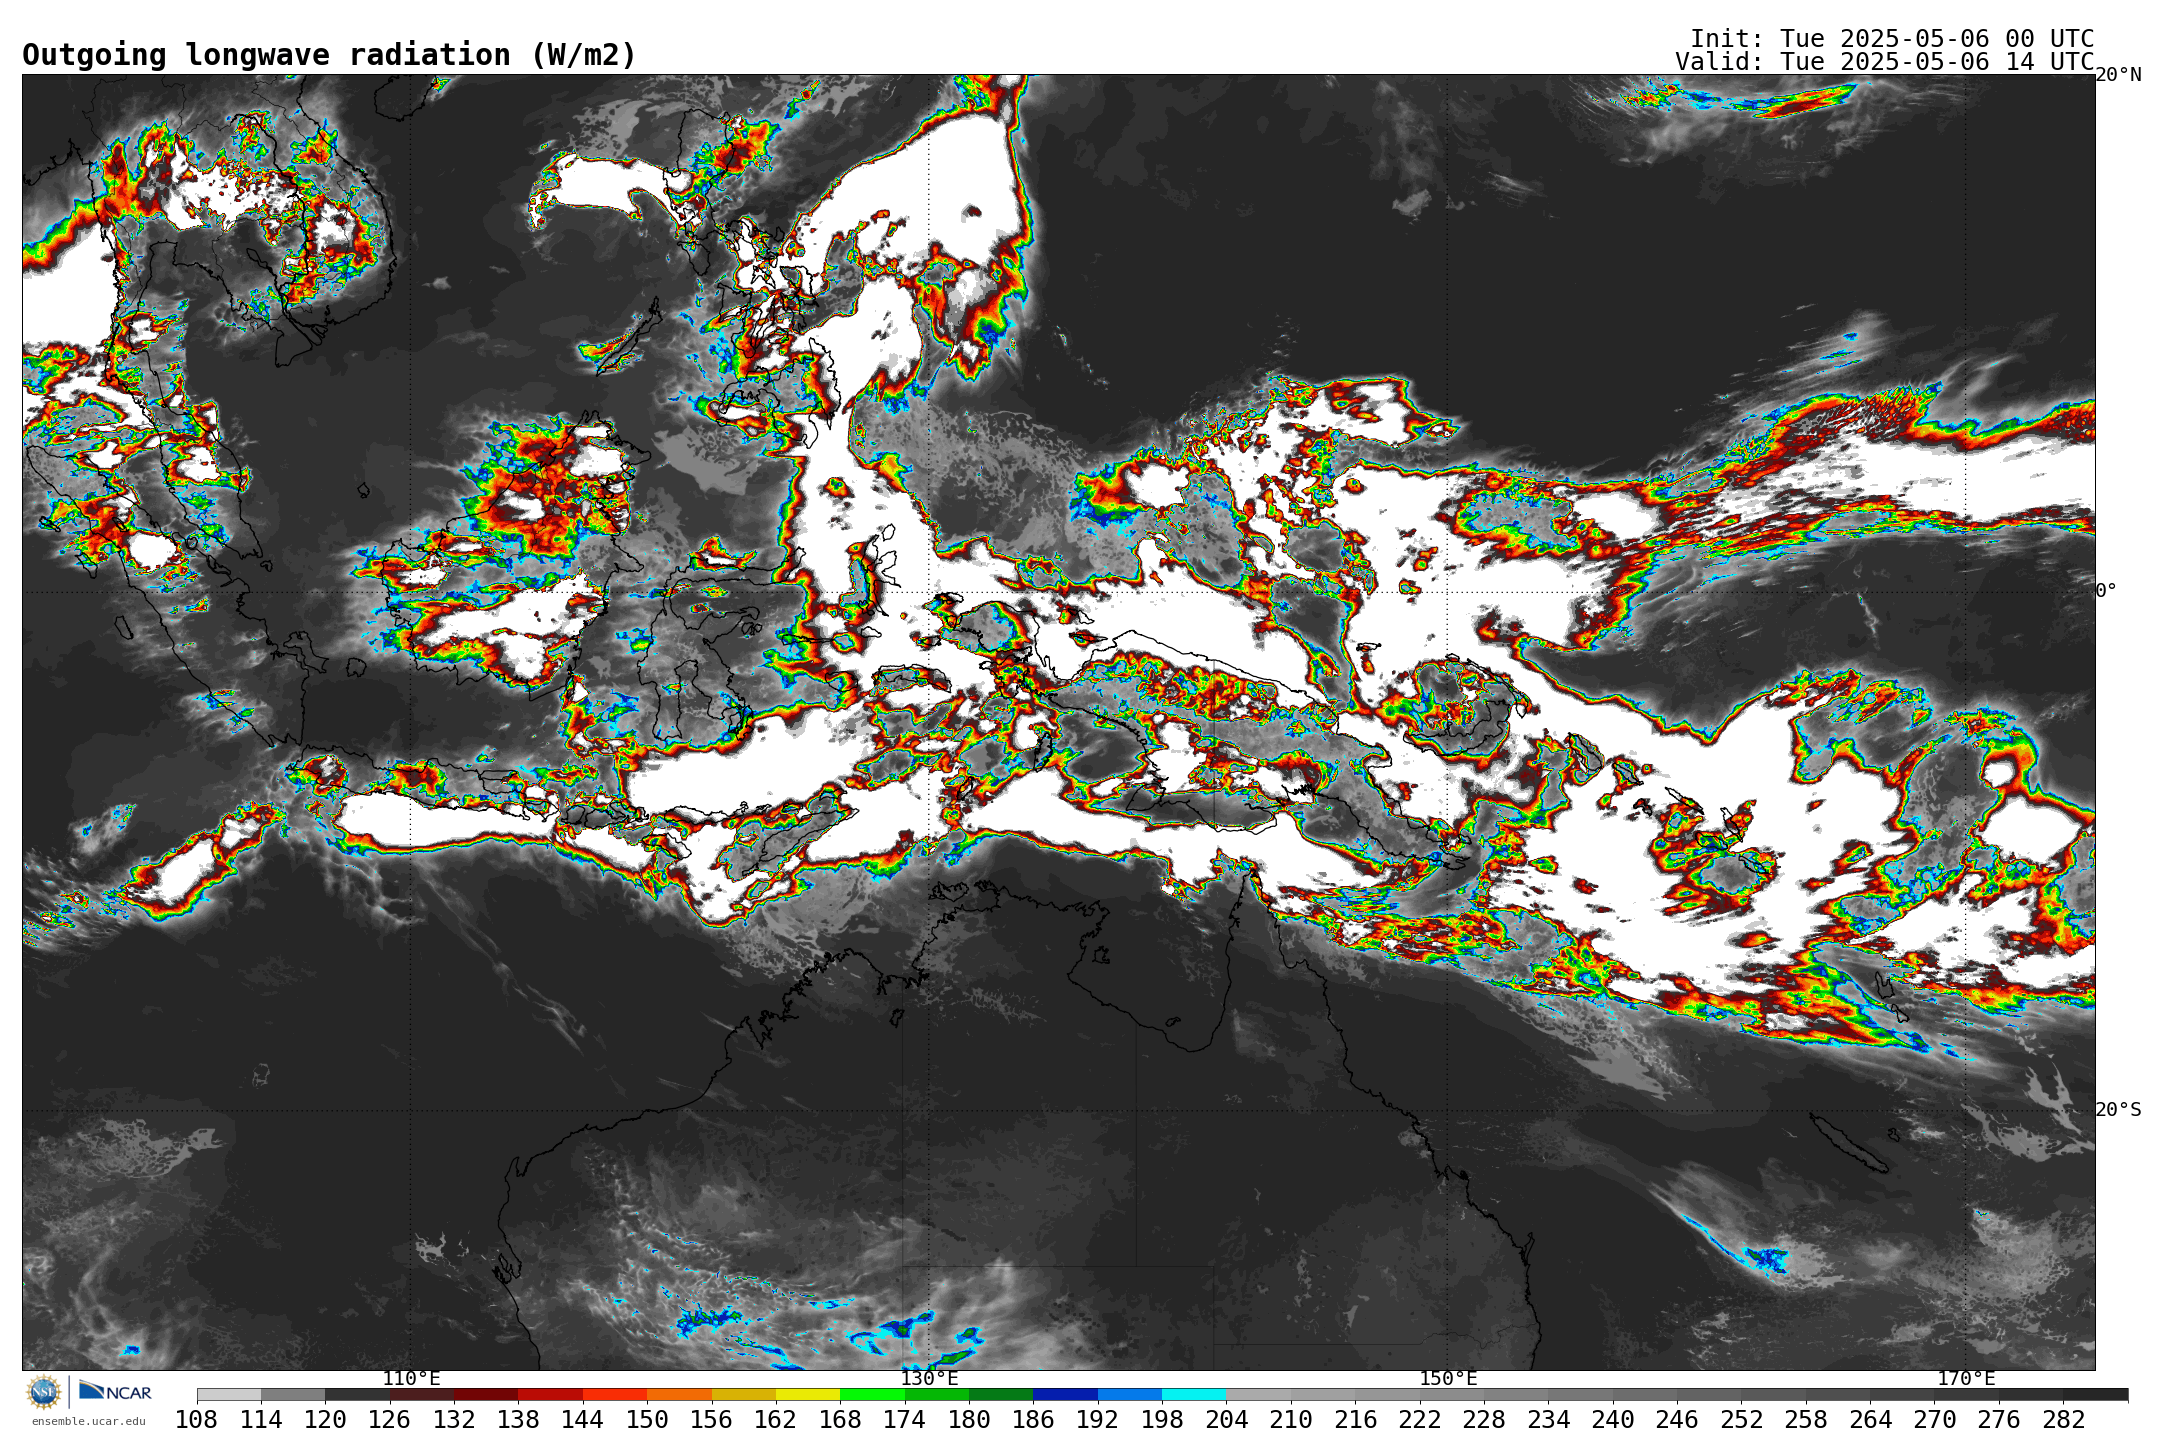This screenshot has width=2160, height=1433.
Task: Click the 20°S latitude label
Action: tap(2118, 1109)
